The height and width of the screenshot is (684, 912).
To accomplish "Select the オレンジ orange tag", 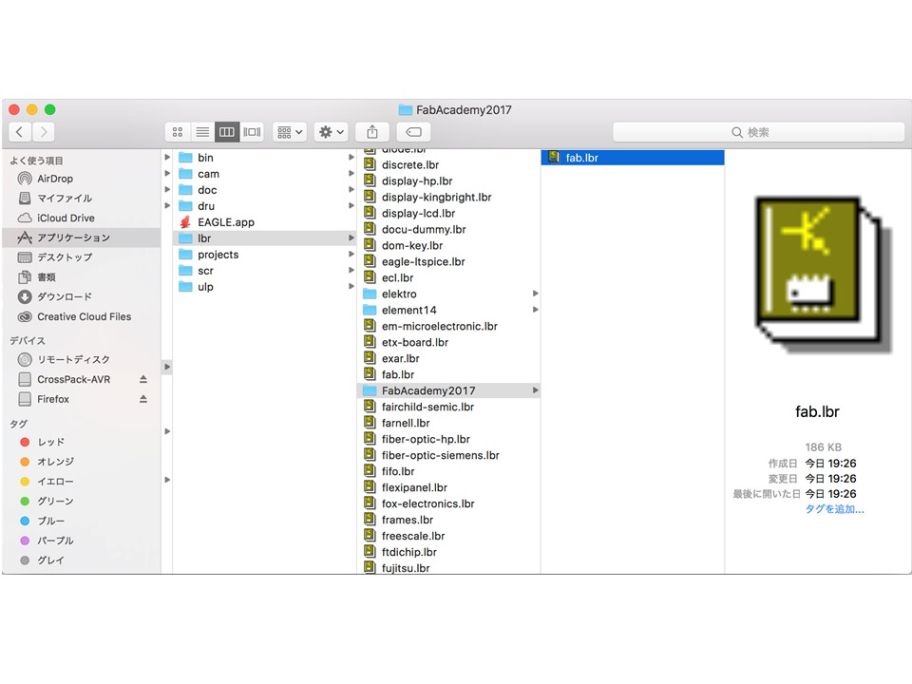I will [81, 462].
